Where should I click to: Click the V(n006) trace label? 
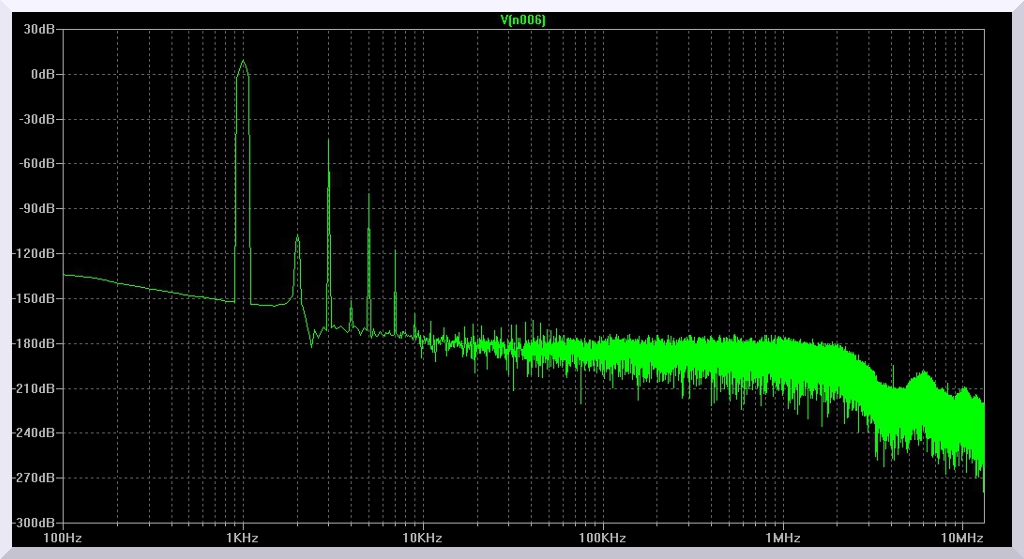pyautogui.click(x=522, y=20)
